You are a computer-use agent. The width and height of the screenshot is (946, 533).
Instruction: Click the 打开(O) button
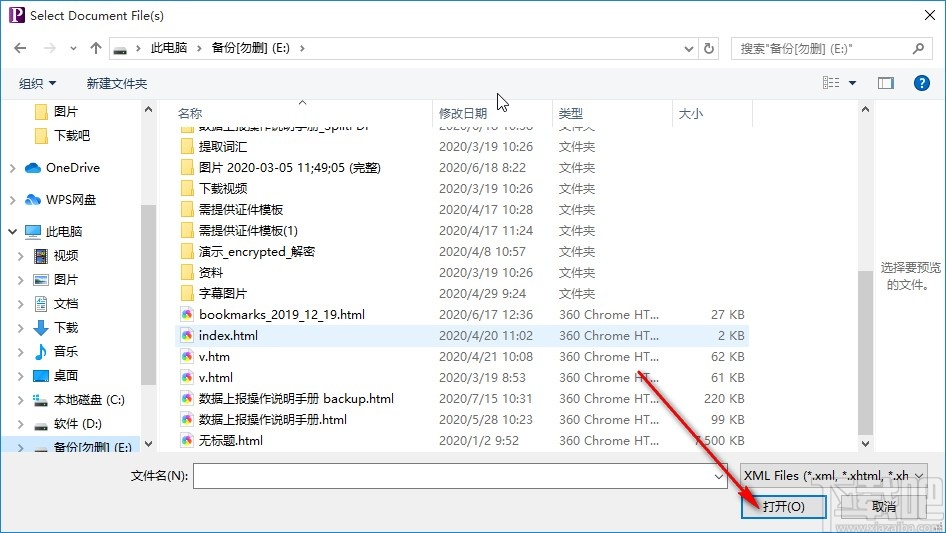[784, 506]
